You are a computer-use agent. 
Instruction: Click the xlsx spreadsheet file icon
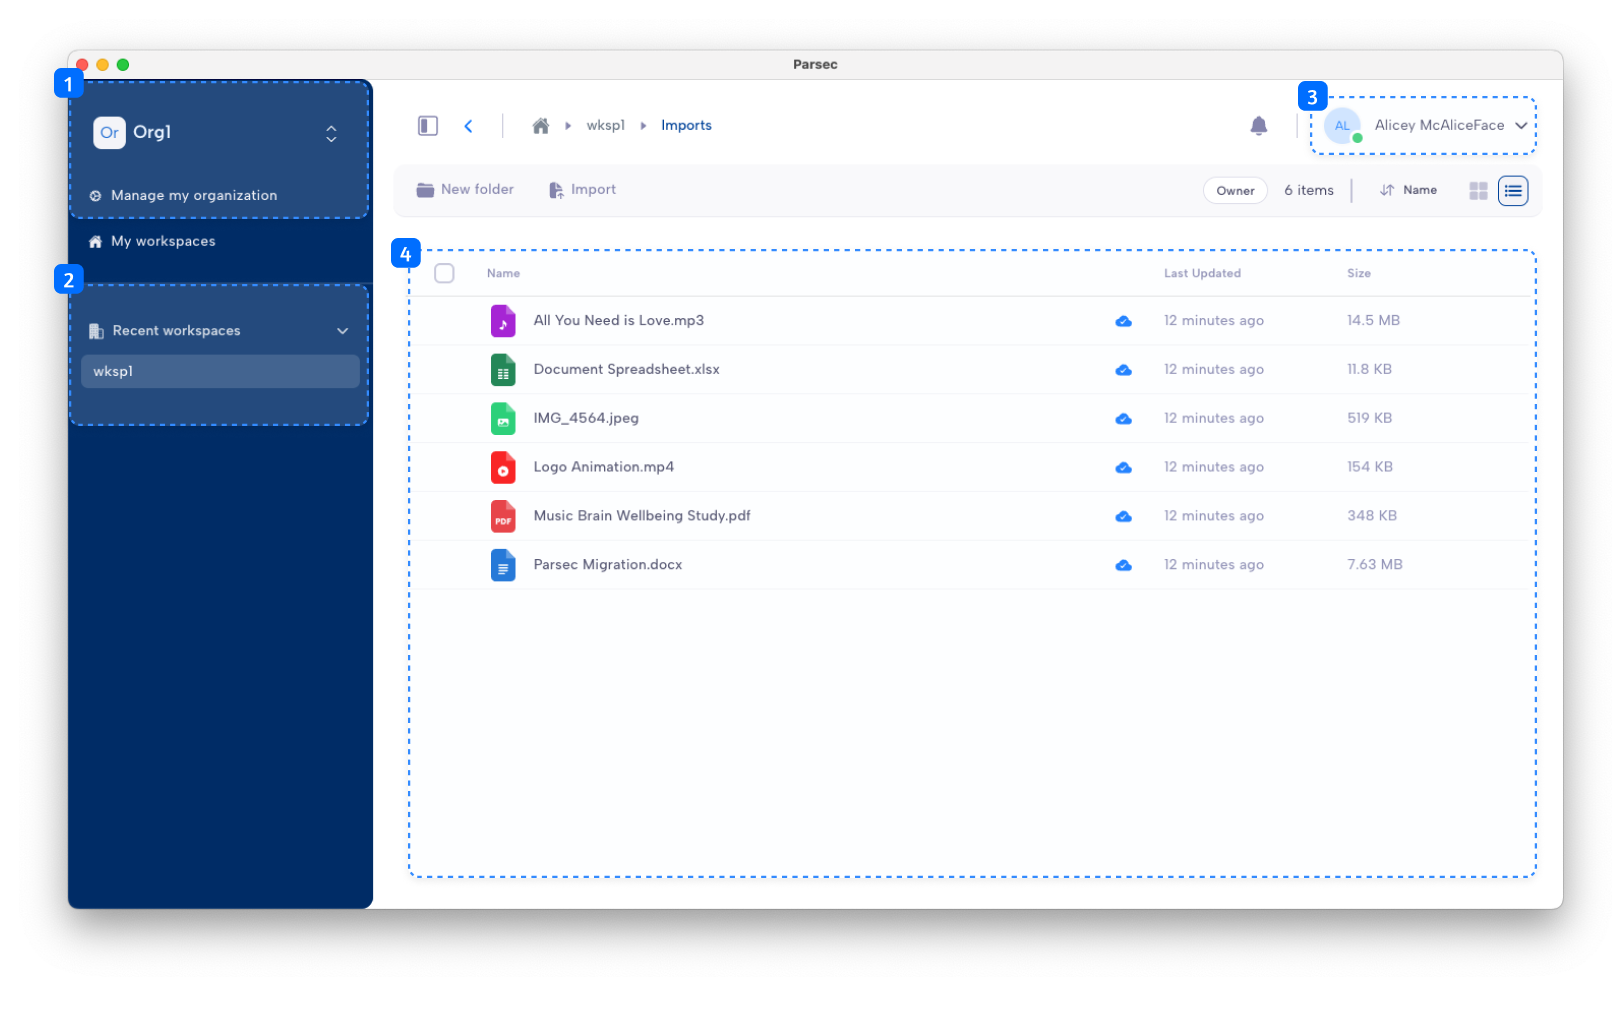pyautogui.click(x=503, y=370)
